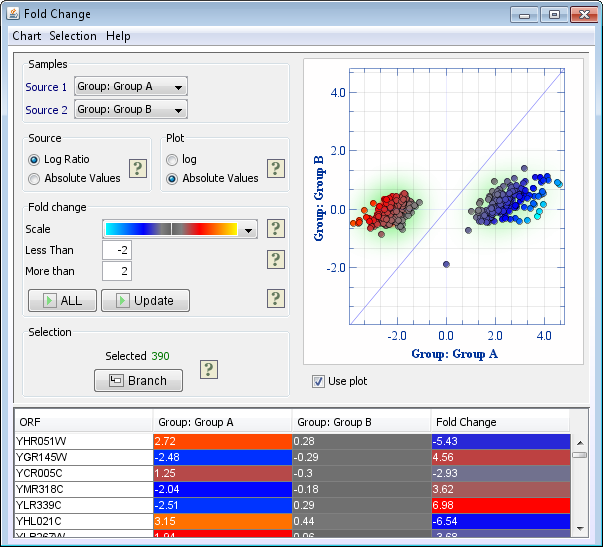Viewport: 603px width, 547px height.
Task: Click Group A cell 2.72
Action: point(223,442)
